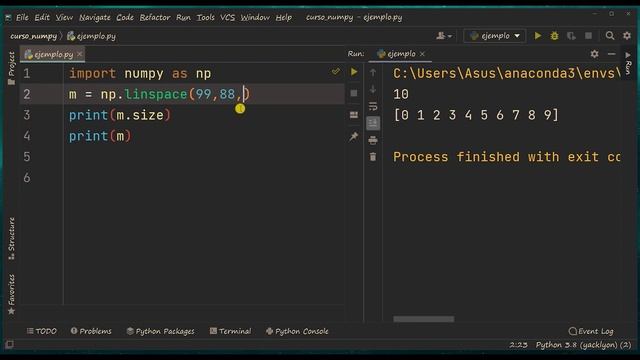
Task: Select the ejemplo.py editor tab
Action: point(53,54)
